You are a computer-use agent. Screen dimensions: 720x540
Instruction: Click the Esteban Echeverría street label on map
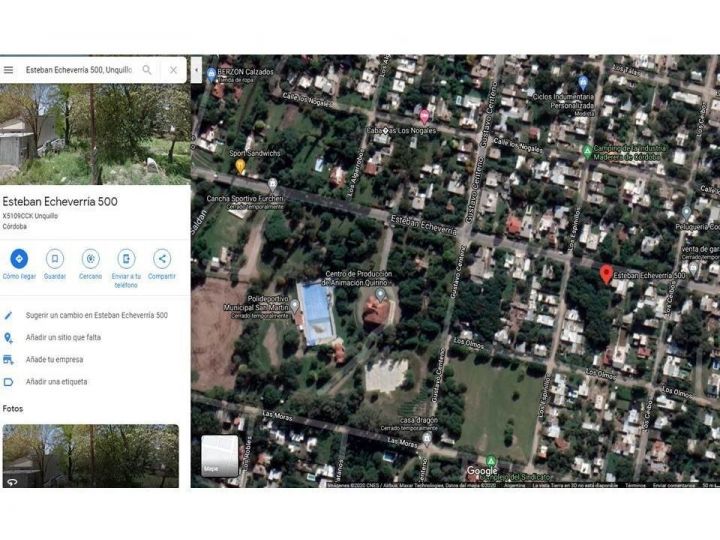click(423, 225)
